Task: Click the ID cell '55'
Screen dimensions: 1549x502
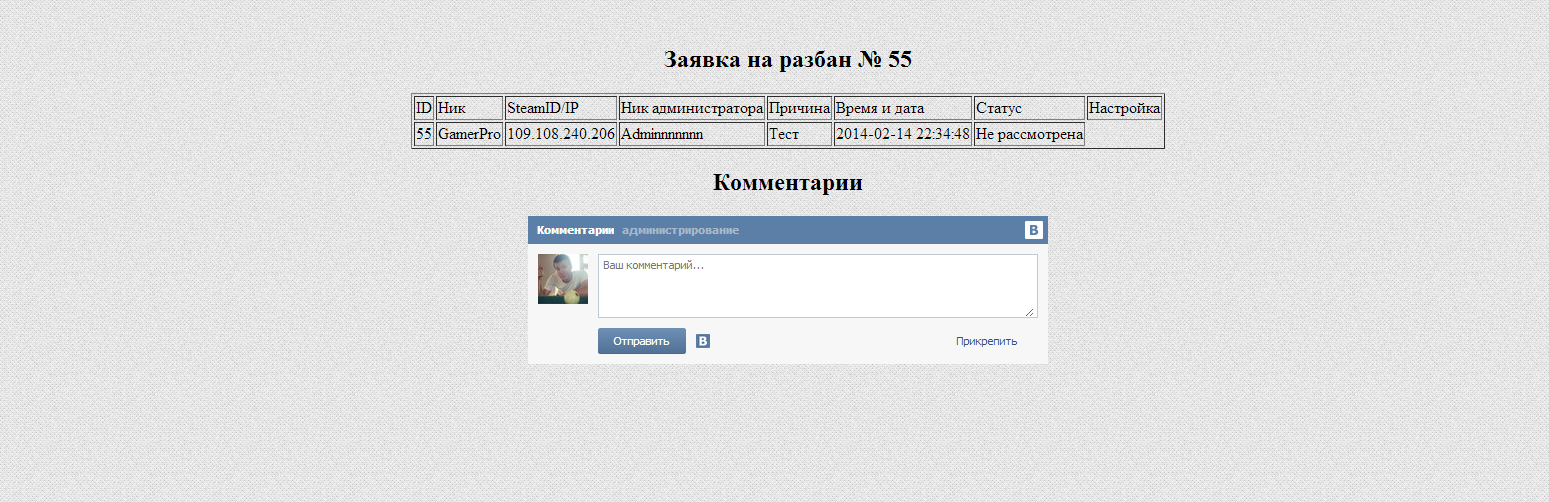Action: tap(424, 134)
